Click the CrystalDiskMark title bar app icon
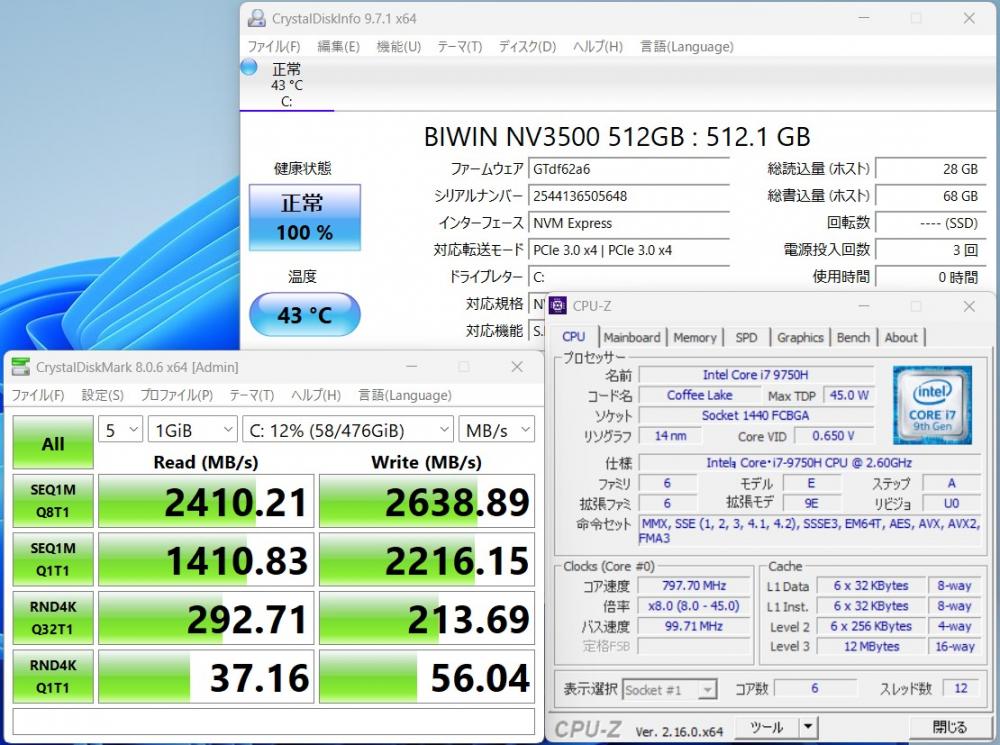The width and height of the screenshot is (1000, 745). [20, 367]
